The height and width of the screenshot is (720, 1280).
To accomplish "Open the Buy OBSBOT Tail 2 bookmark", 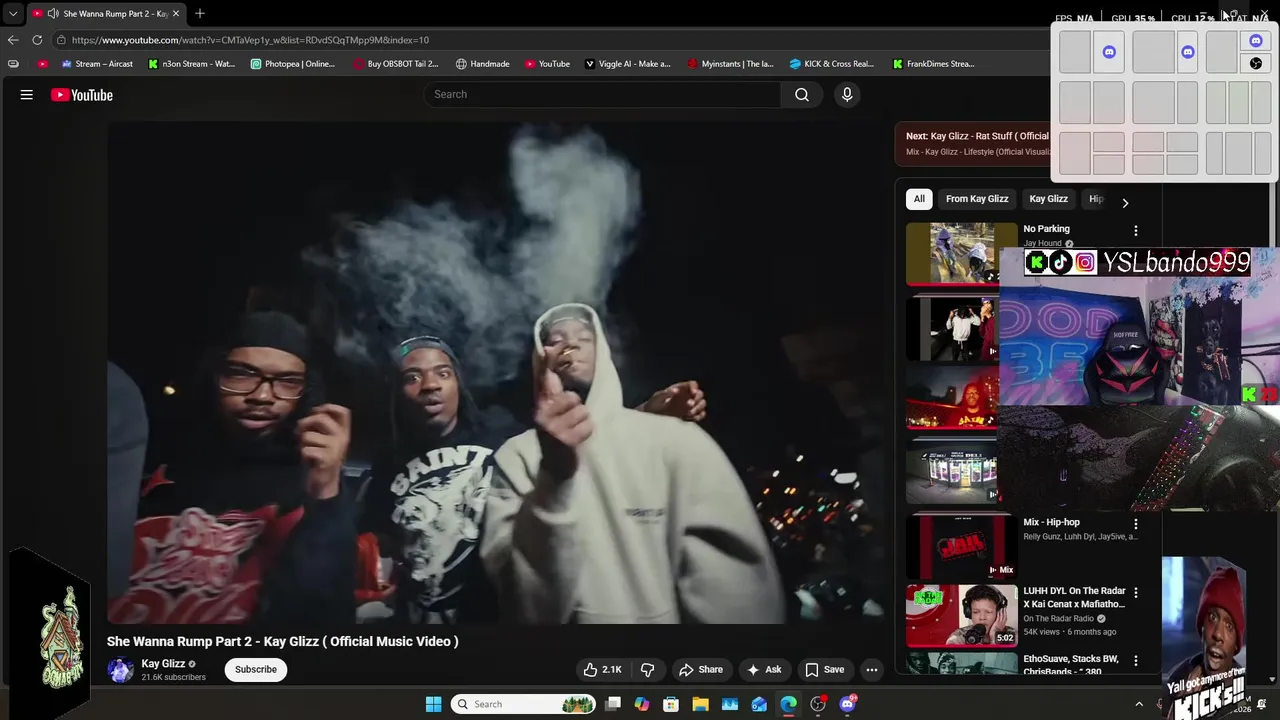I will [x=396, y=64].
